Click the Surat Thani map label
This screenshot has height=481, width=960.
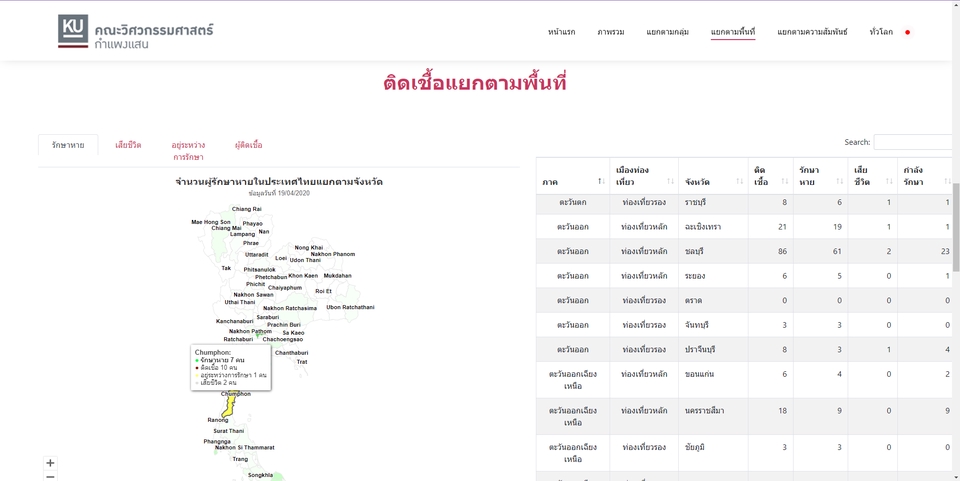tap(228, 431)
